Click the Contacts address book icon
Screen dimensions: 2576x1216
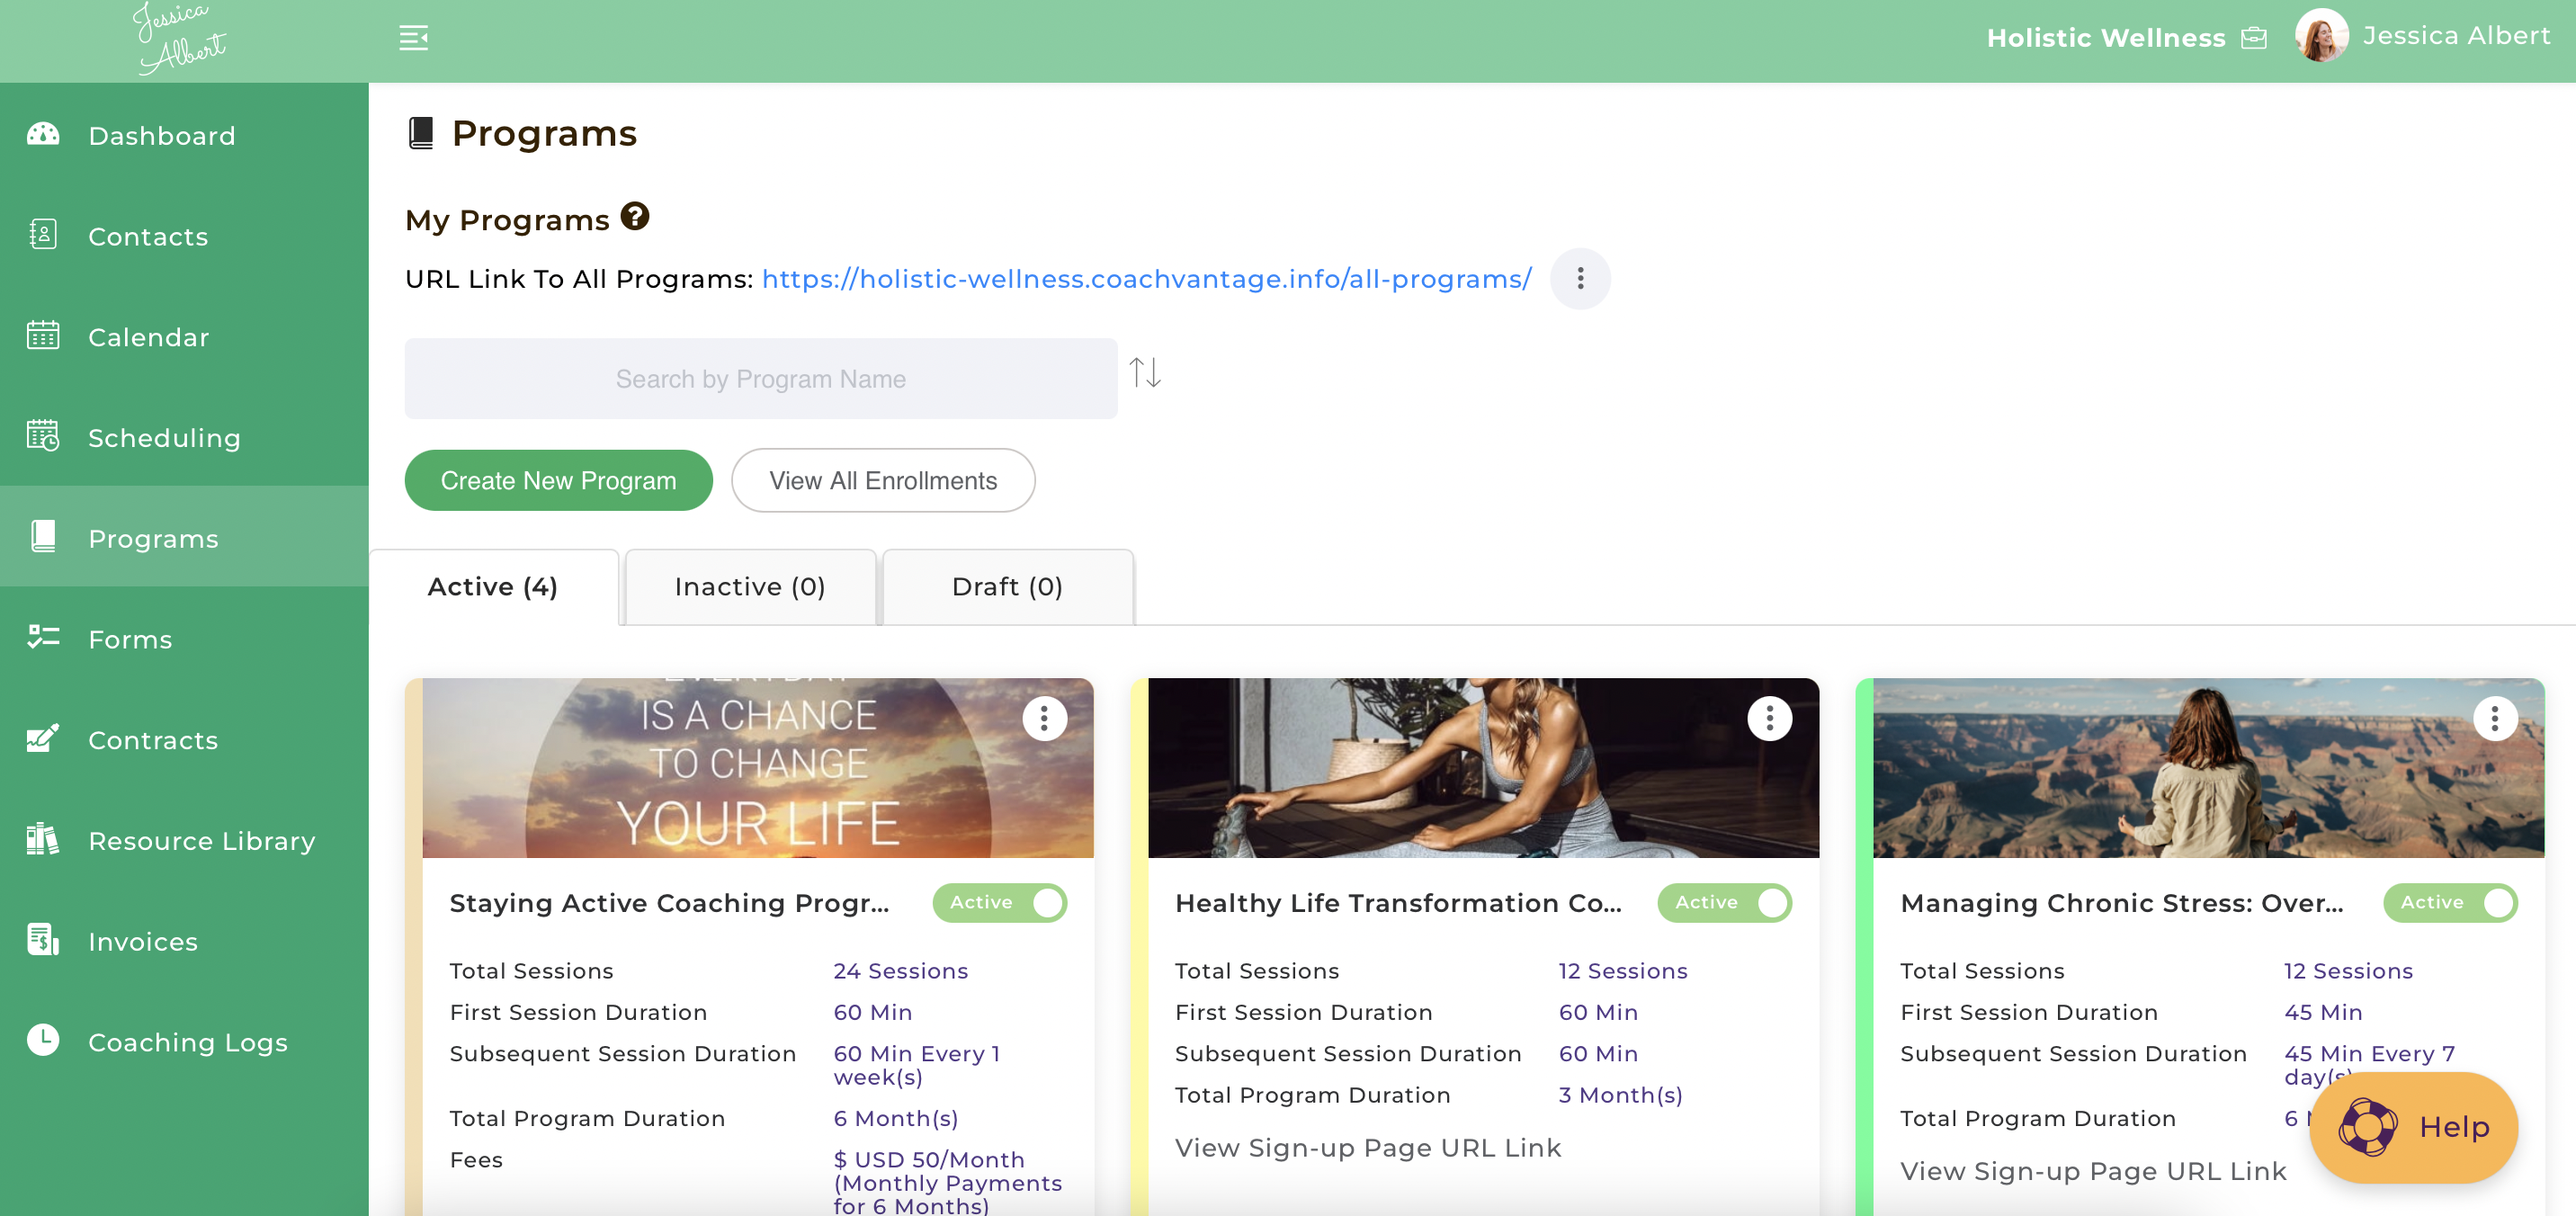pos(43,234)
